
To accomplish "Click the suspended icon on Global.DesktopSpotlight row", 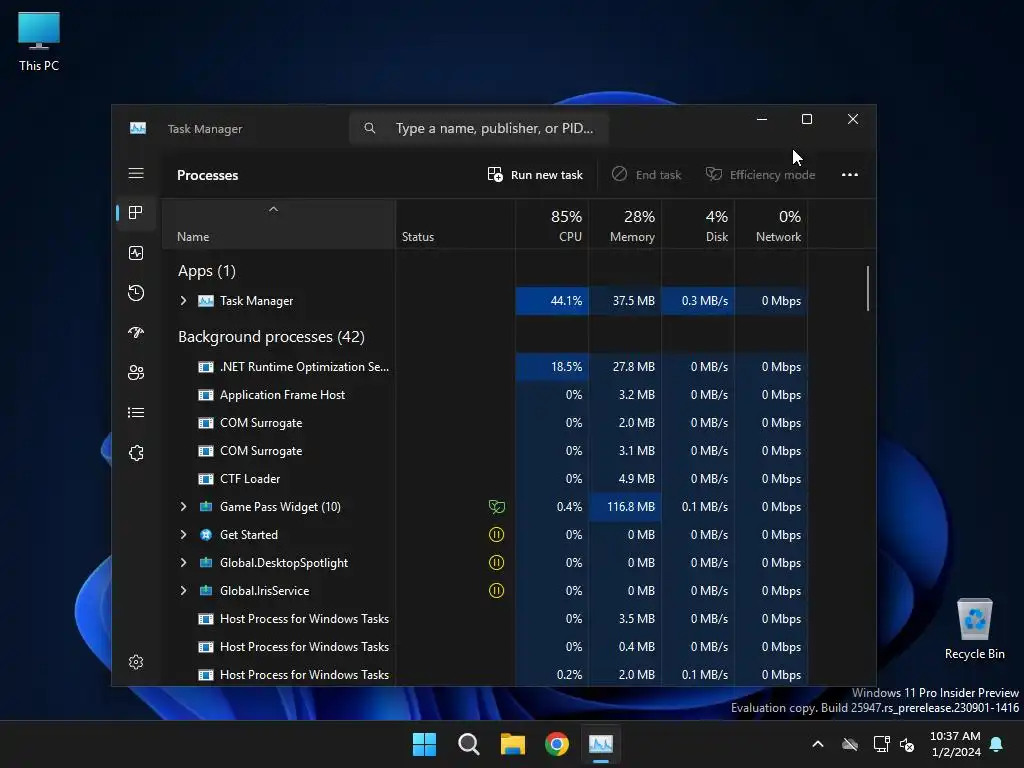I will coord(496,563).
